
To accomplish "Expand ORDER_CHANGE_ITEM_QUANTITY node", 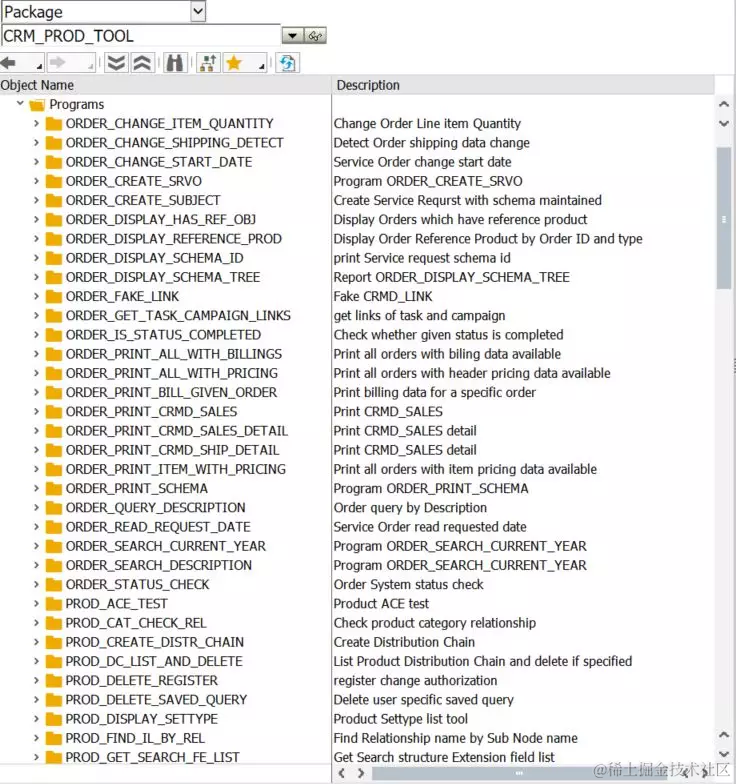I will coord(36,123).
